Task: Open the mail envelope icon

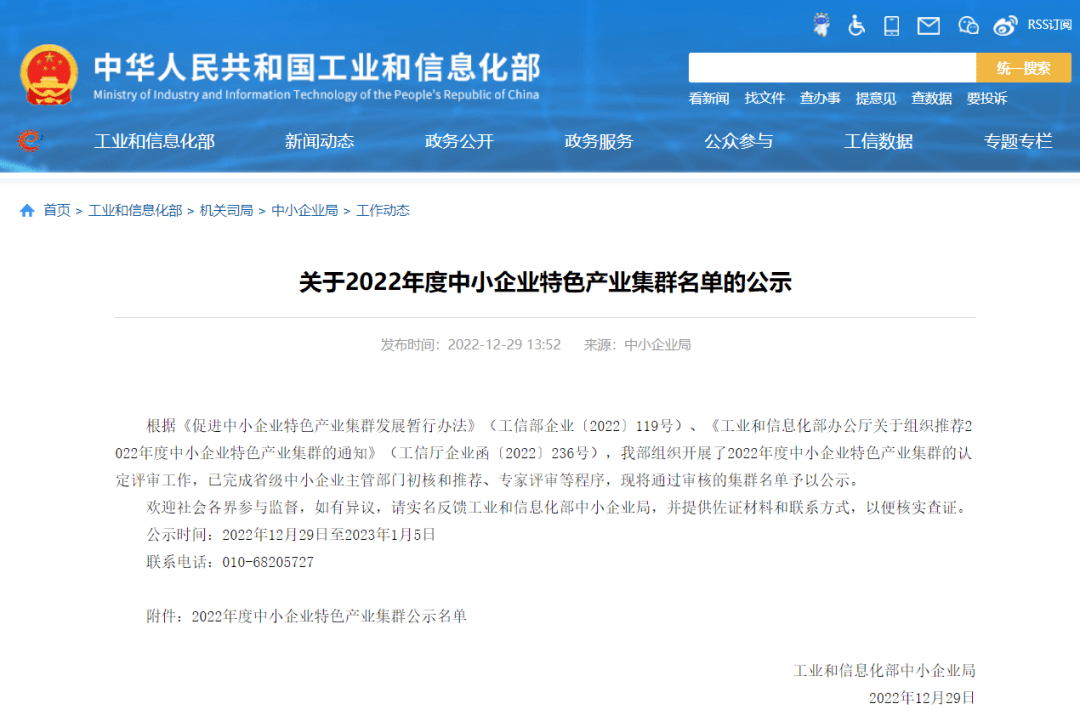Action: 928,26
